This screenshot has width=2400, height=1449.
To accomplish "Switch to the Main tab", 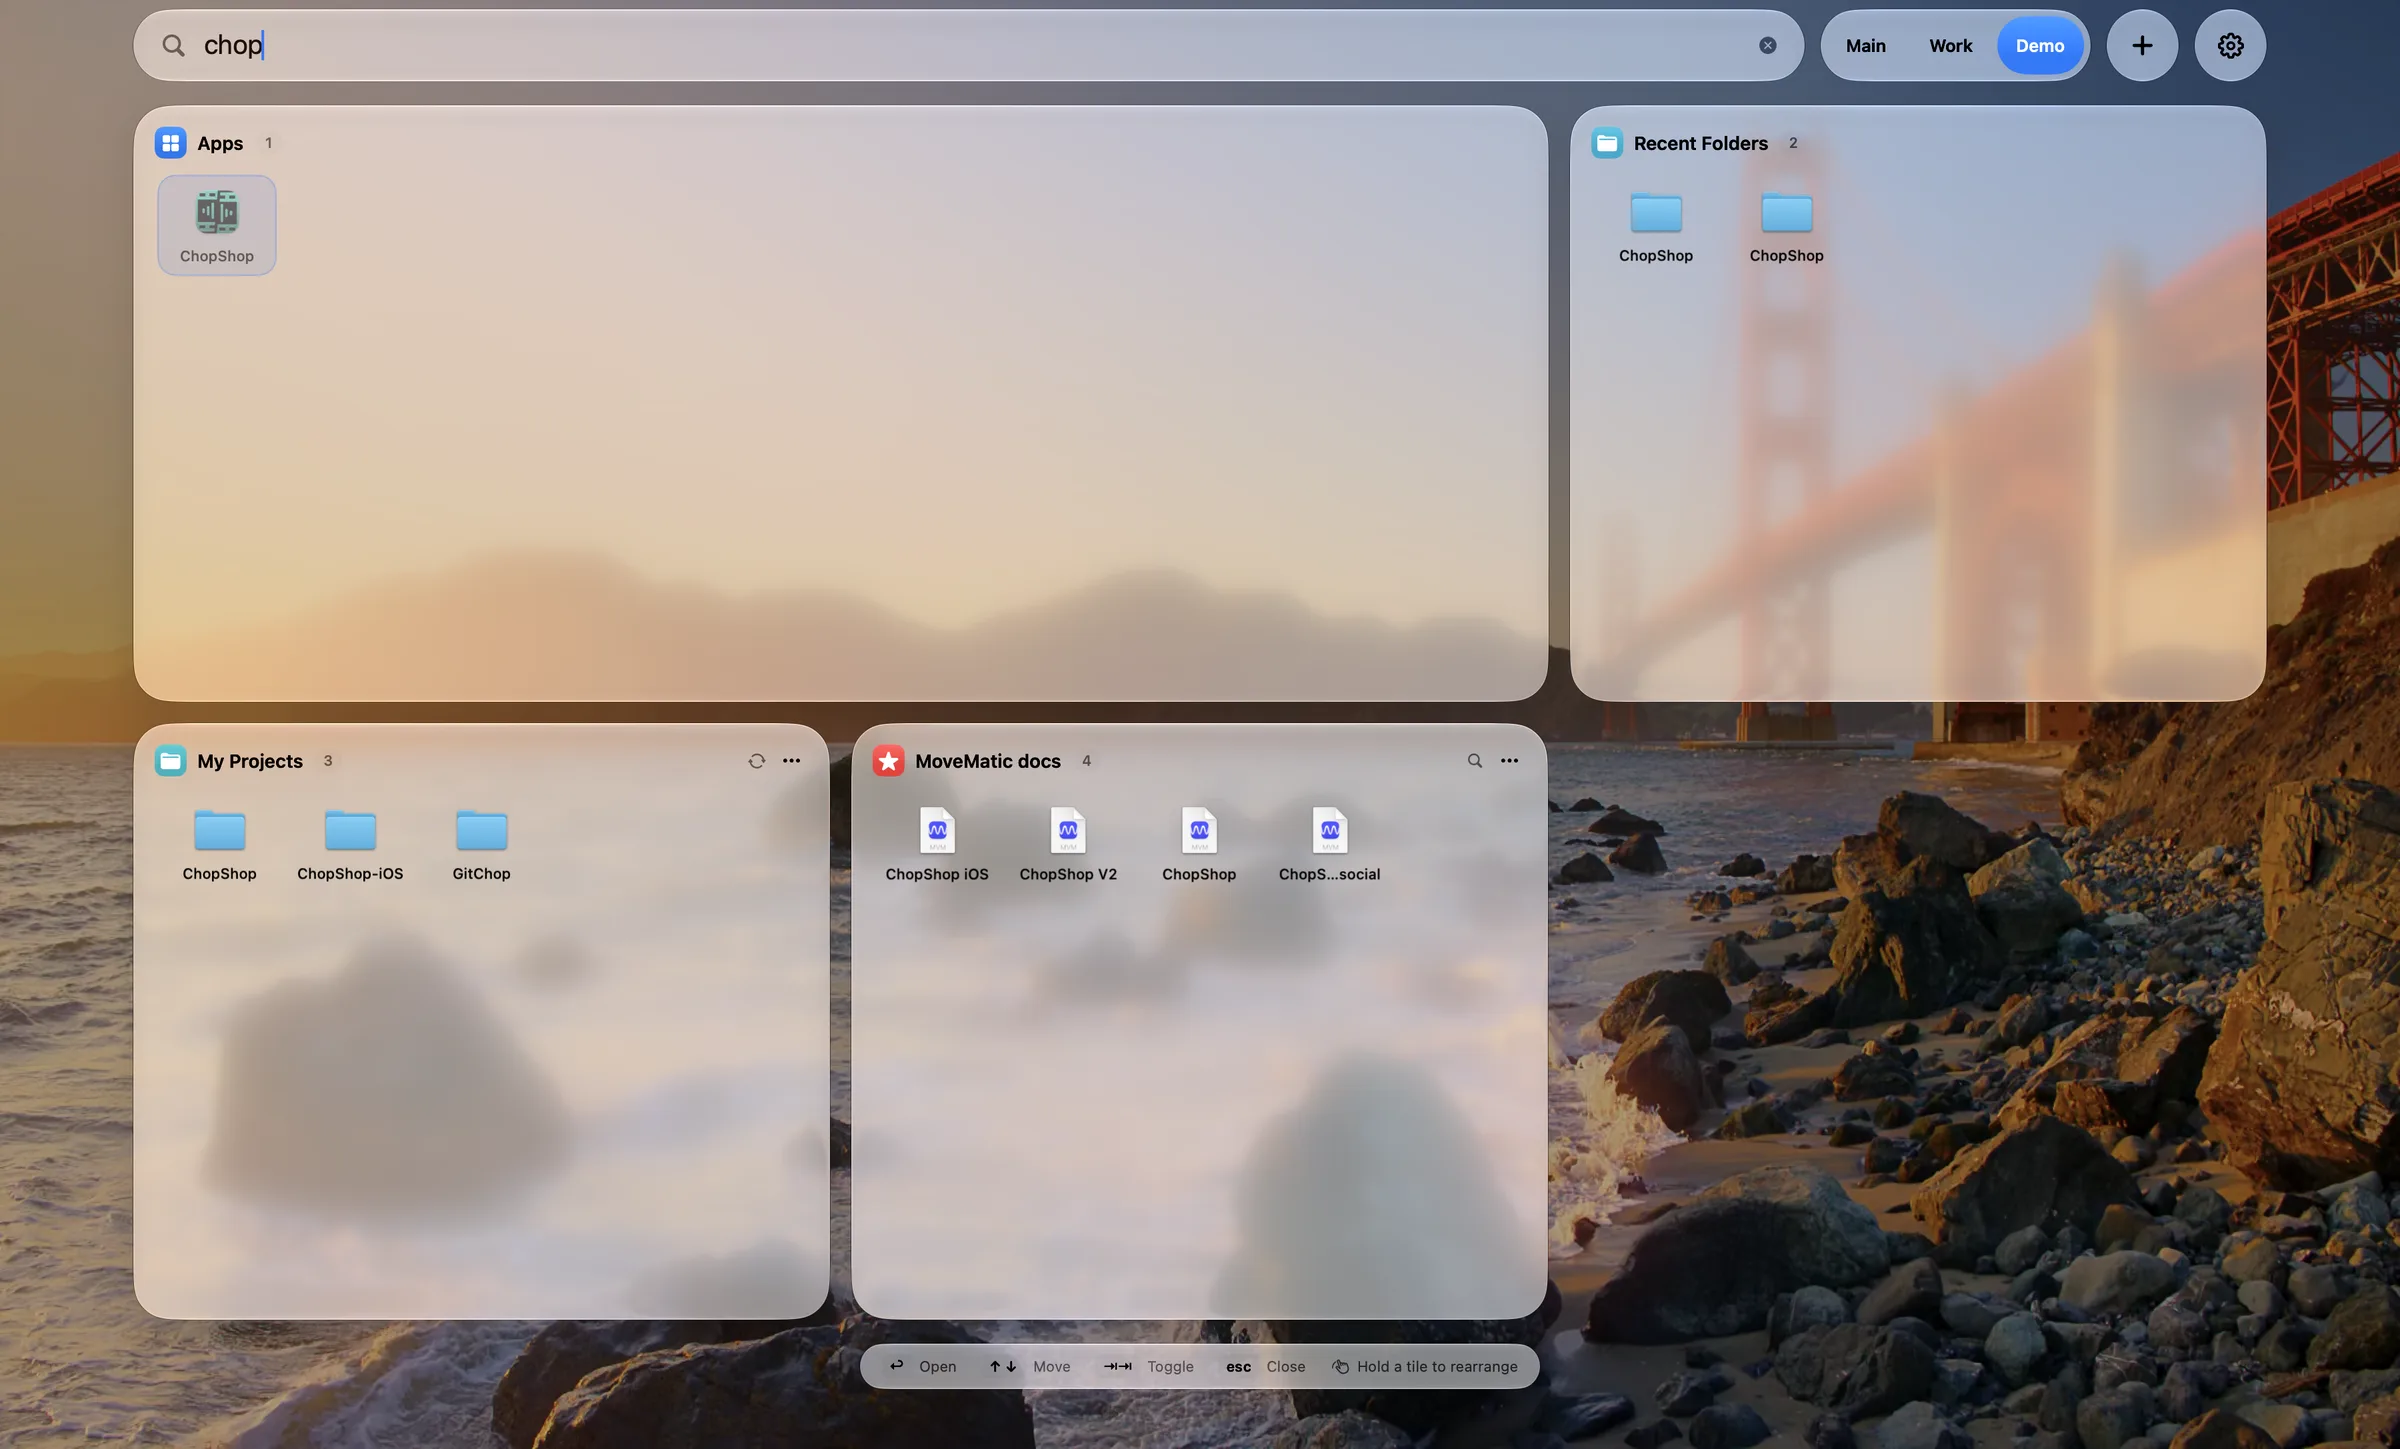I will pyautogui.click(x=1865, y=46).
